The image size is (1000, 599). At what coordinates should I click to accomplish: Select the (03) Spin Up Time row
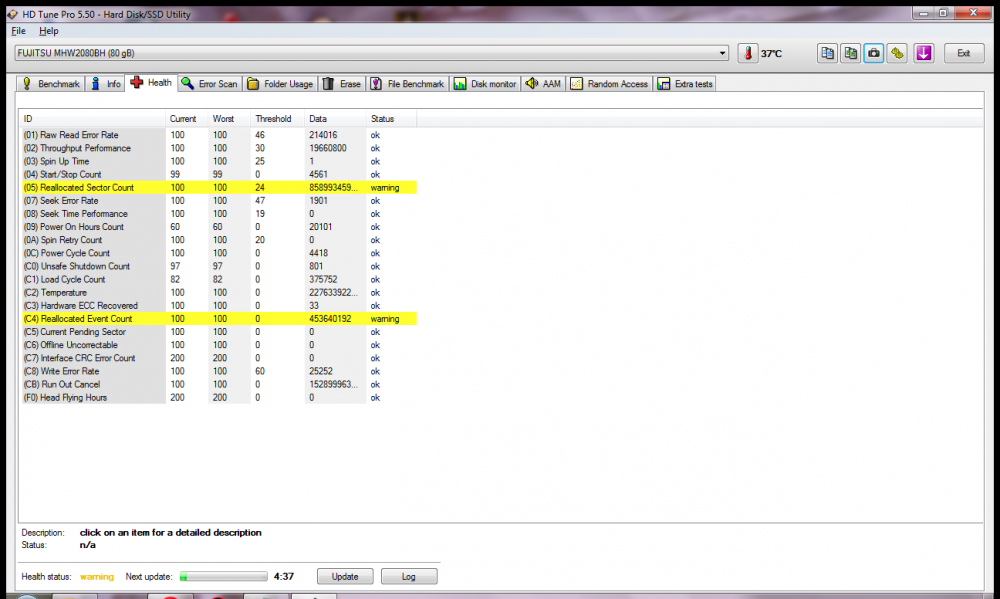219,161
